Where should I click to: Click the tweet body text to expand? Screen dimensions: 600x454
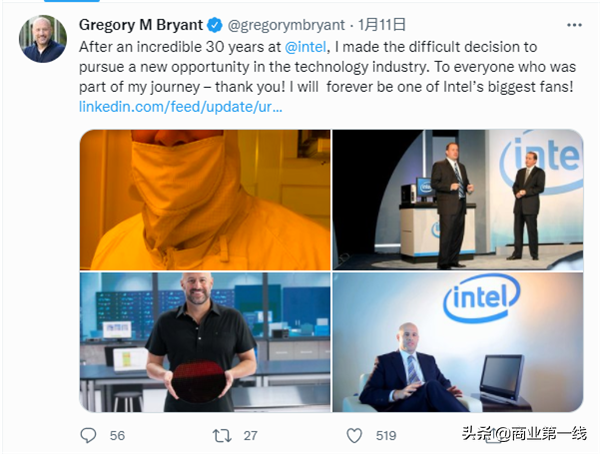pyautogui.click(x=327, y=67)
